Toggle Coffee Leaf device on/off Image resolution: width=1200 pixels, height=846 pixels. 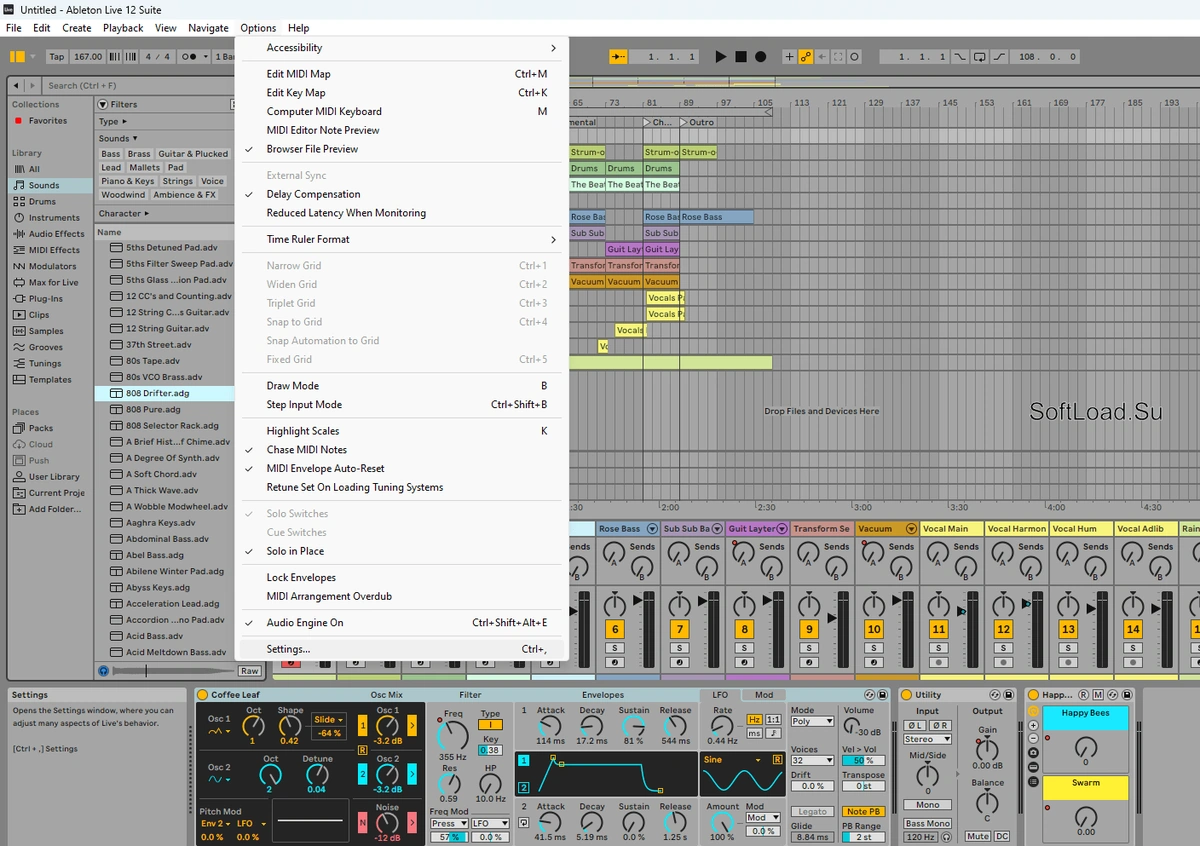[x=202, y=695]
